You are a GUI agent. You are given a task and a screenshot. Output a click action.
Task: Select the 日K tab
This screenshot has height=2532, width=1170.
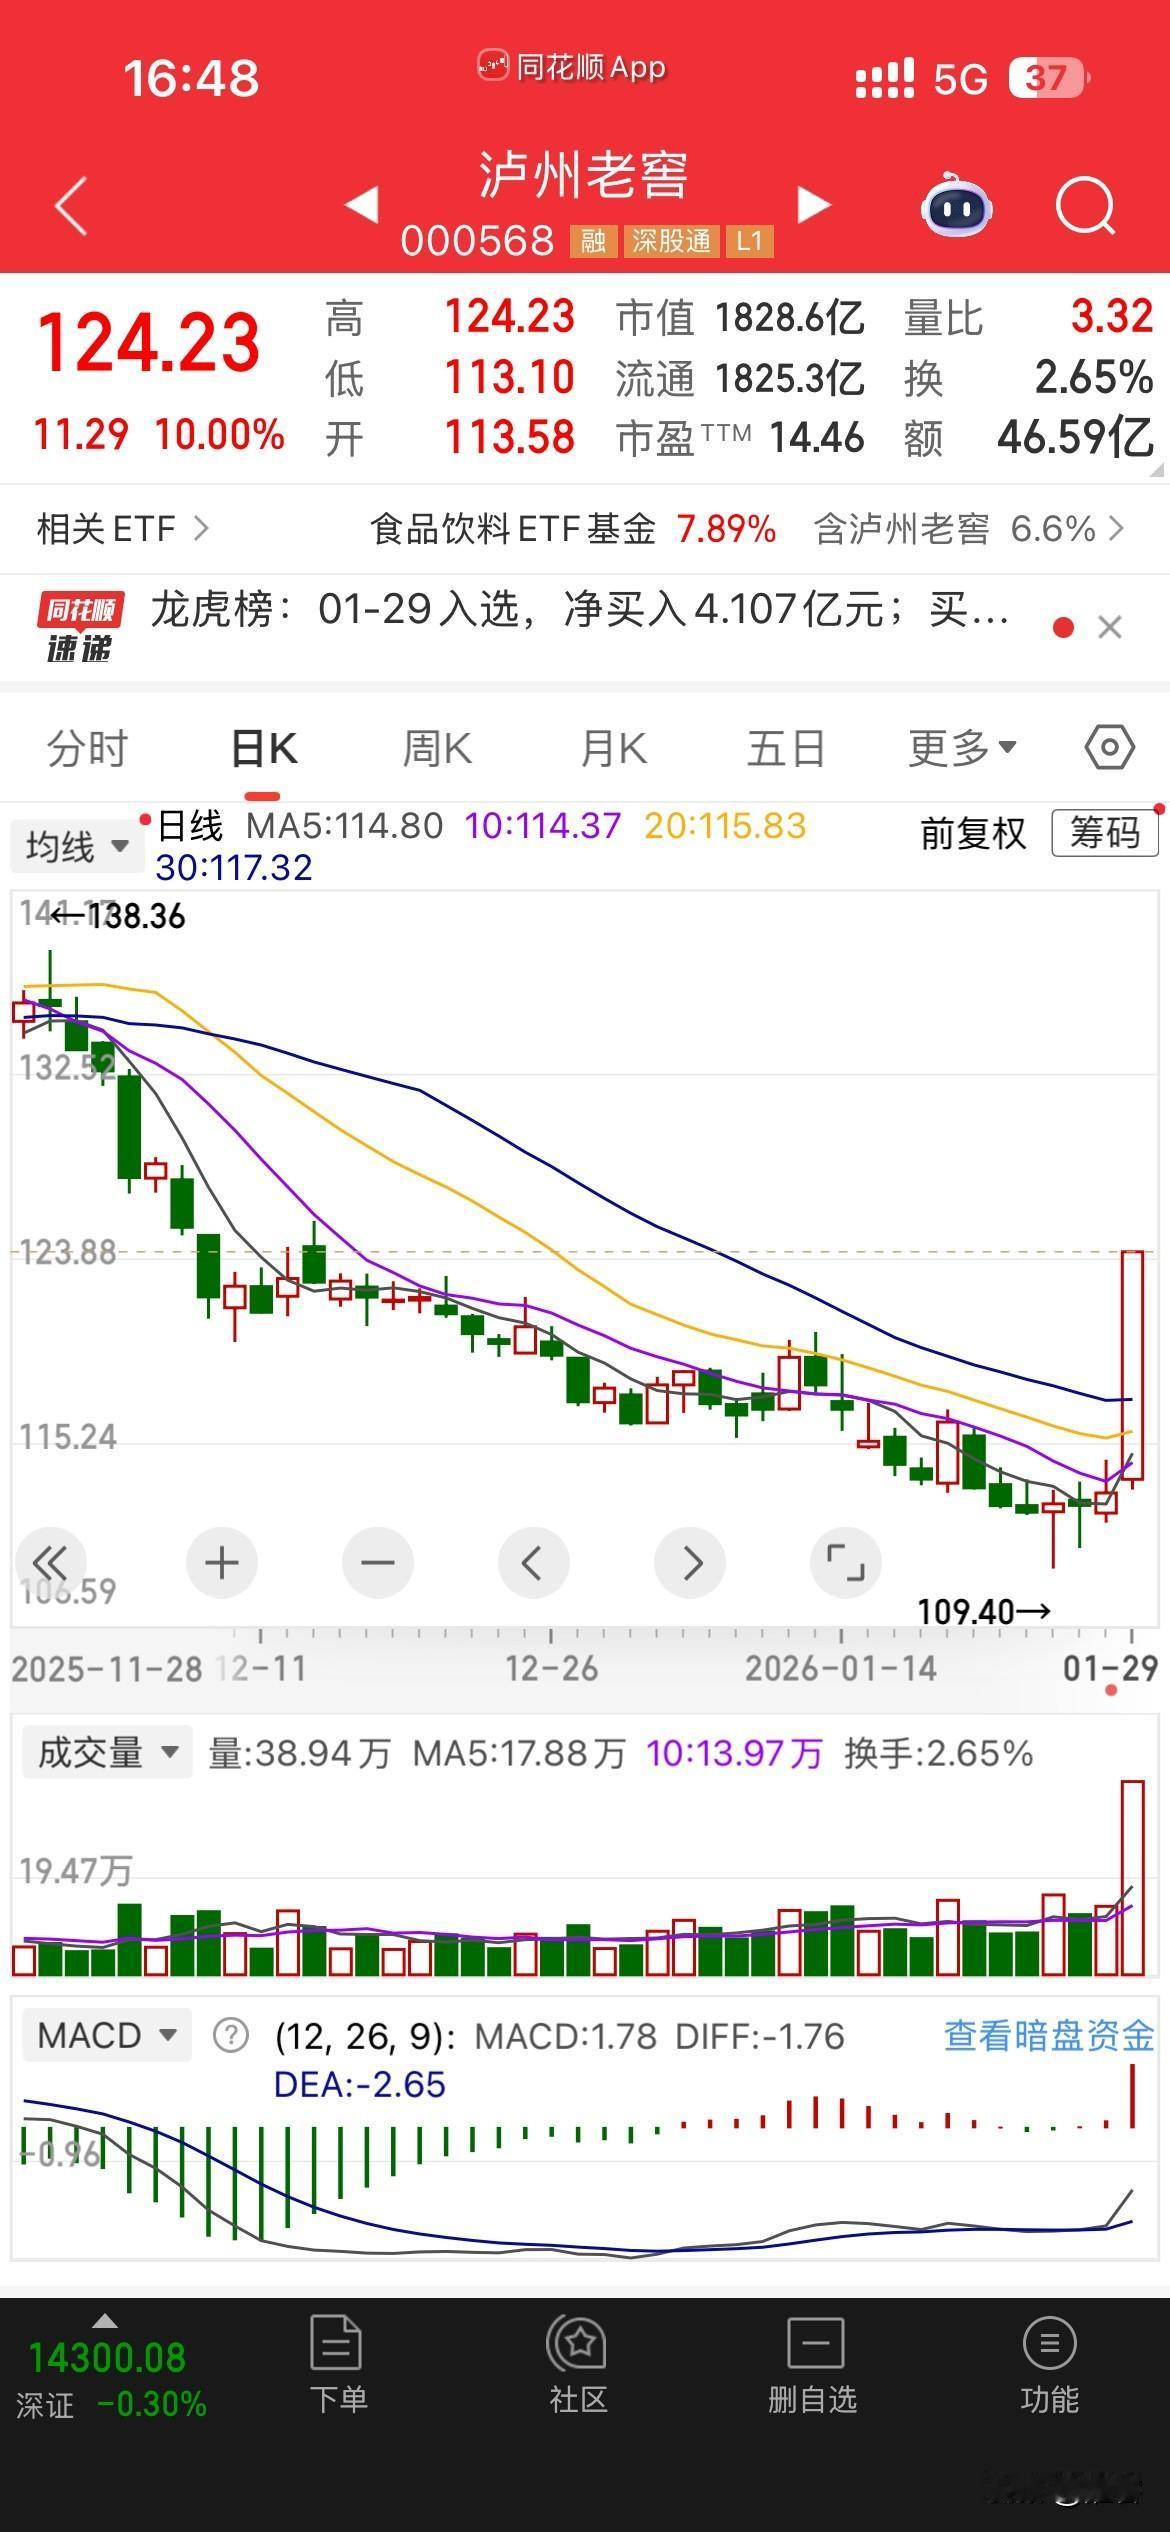[x=264, y=748]
